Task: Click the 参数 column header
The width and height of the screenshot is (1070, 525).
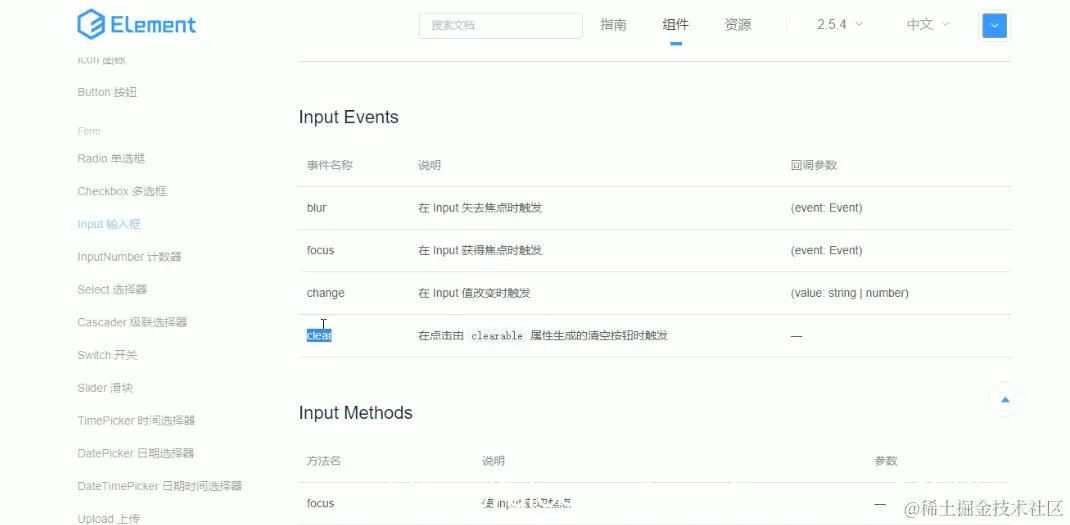Action: pos(886,461)
